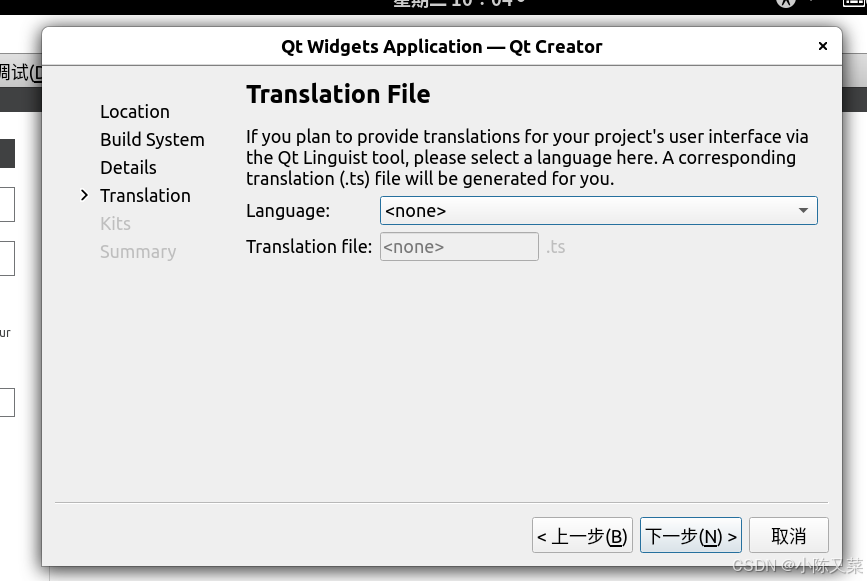Click the 下一步(N) next button
The height and width of the screenshot is (581, 867).
(690, 536)
